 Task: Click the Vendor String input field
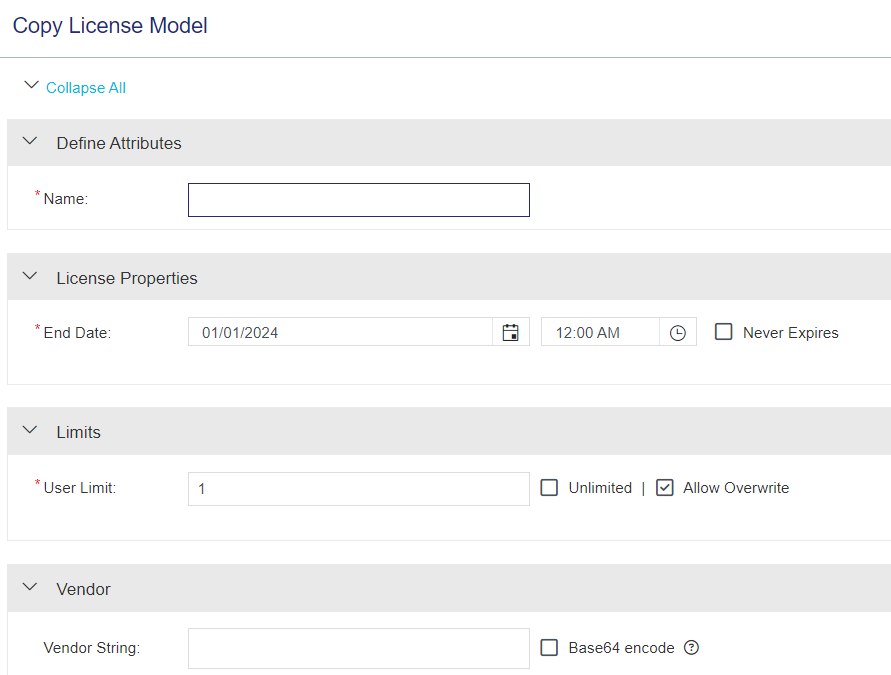[x=359, y=648]
